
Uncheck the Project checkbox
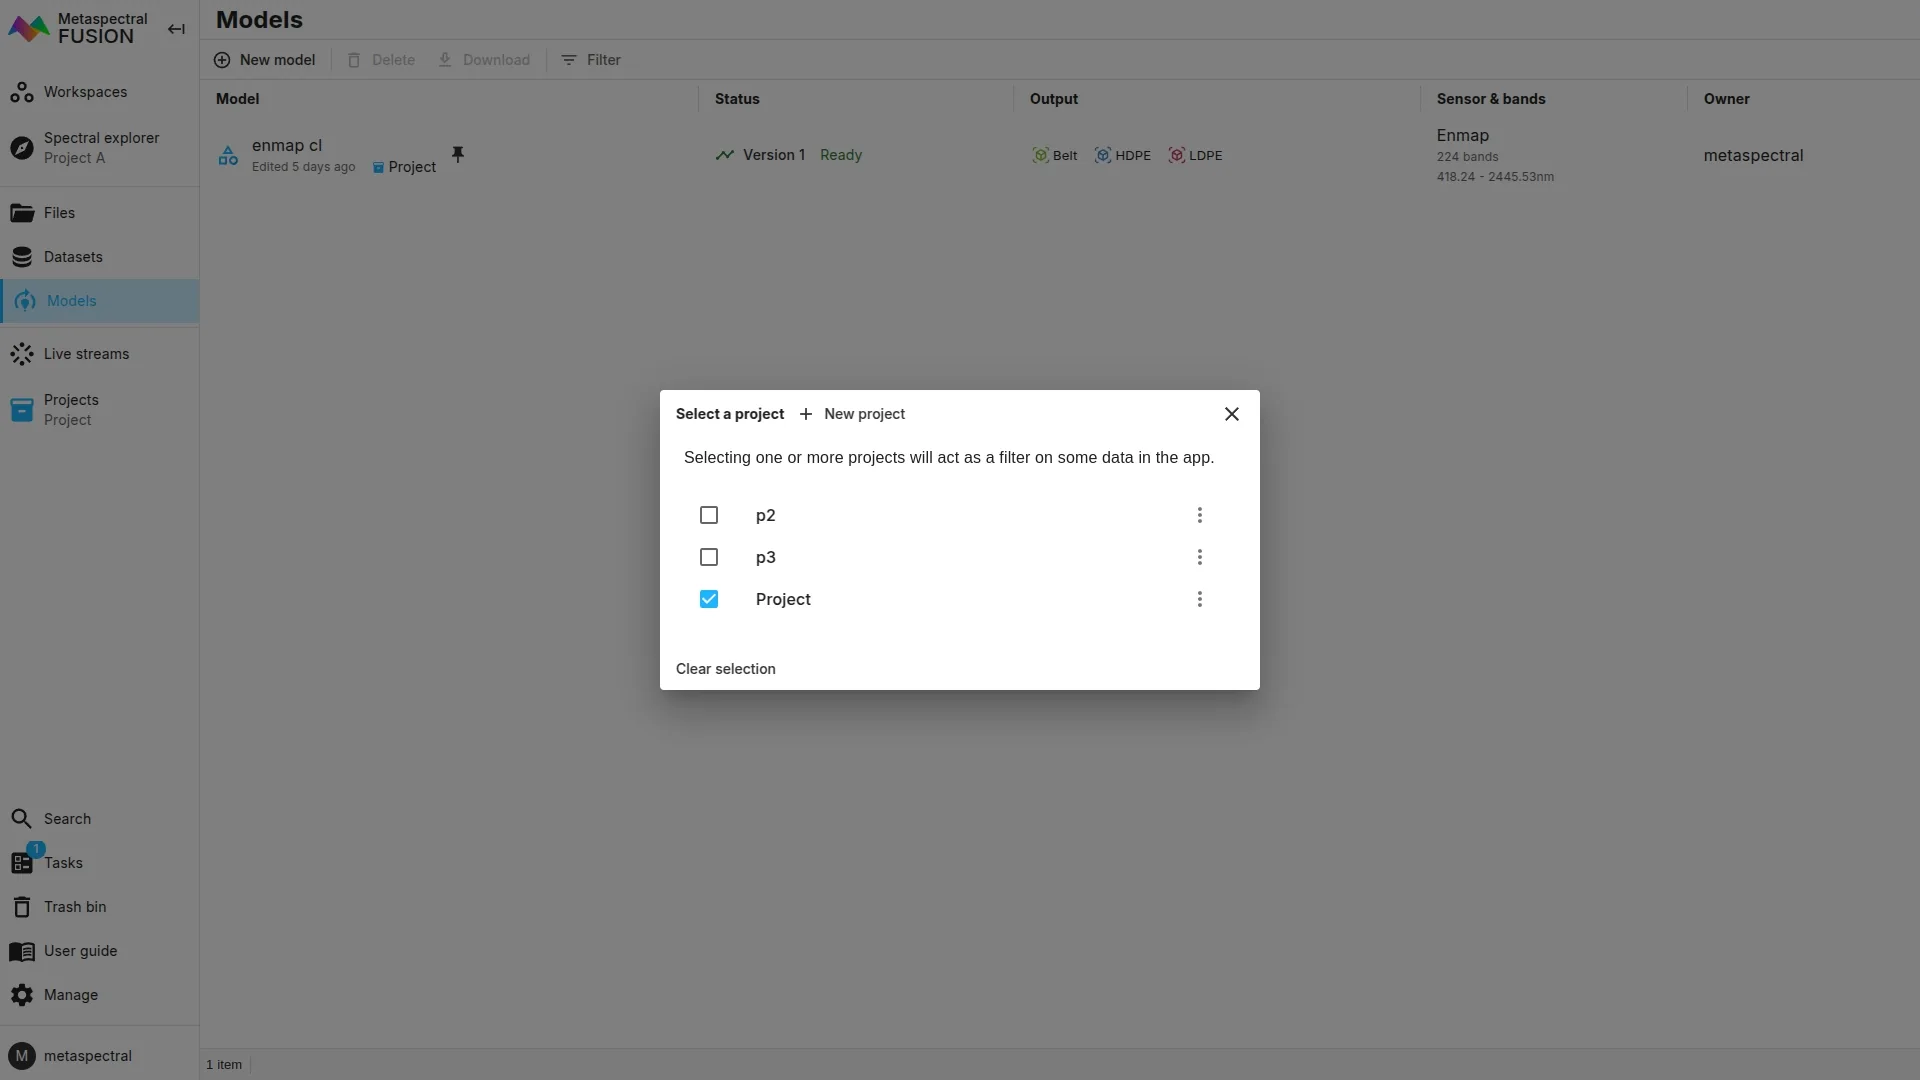[x=709, y=599]
